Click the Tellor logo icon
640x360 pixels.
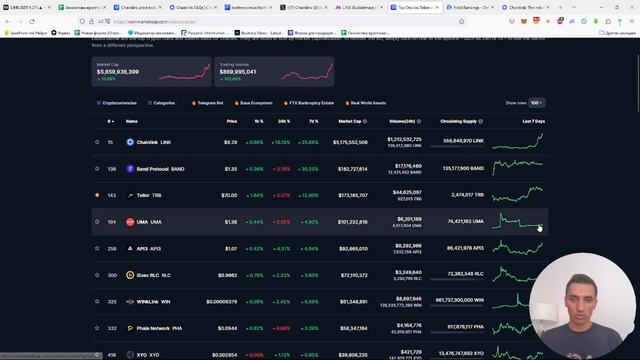(130, 195)
